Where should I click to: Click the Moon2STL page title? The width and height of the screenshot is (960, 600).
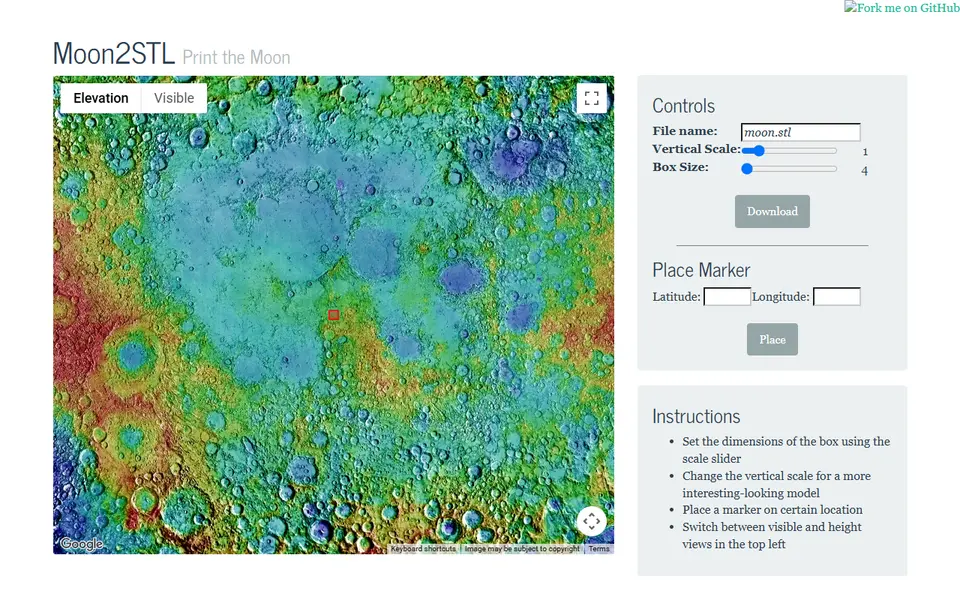(114, 53)
